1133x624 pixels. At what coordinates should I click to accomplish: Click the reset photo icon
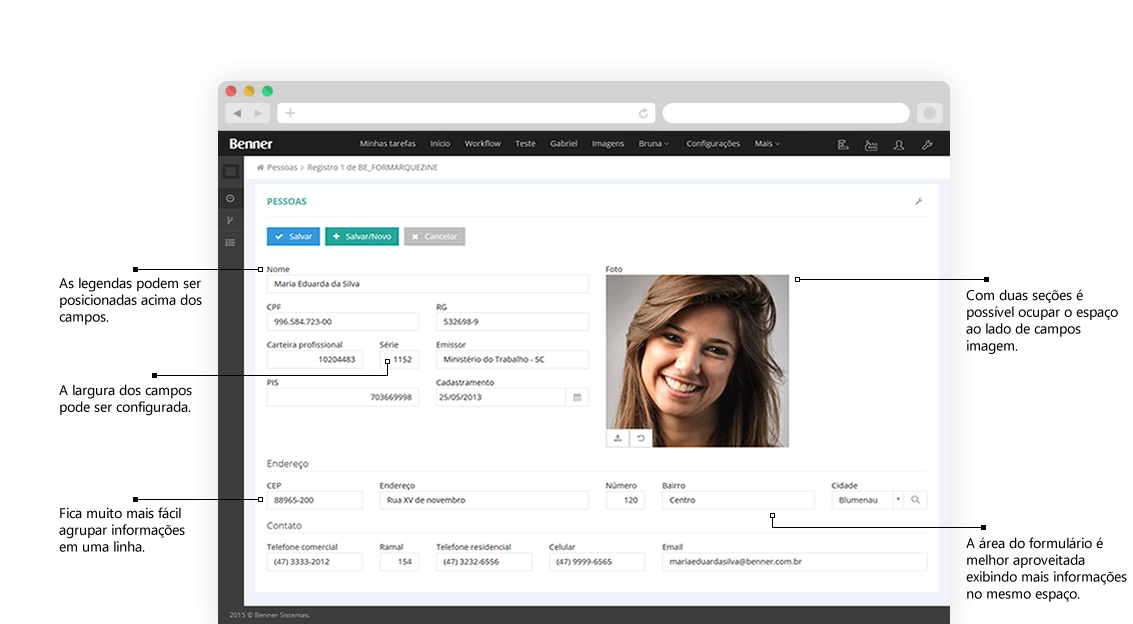(640, 438)
